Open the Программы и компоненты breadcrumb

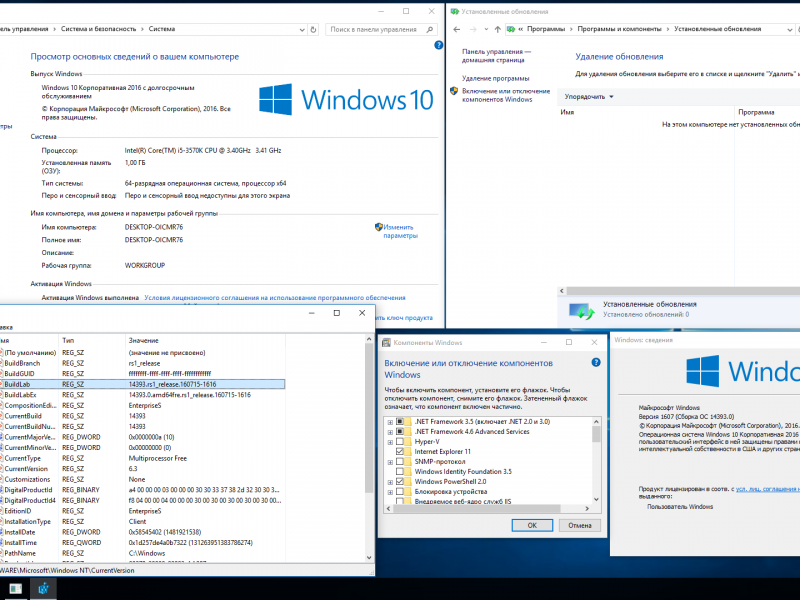tap(619, 29)
